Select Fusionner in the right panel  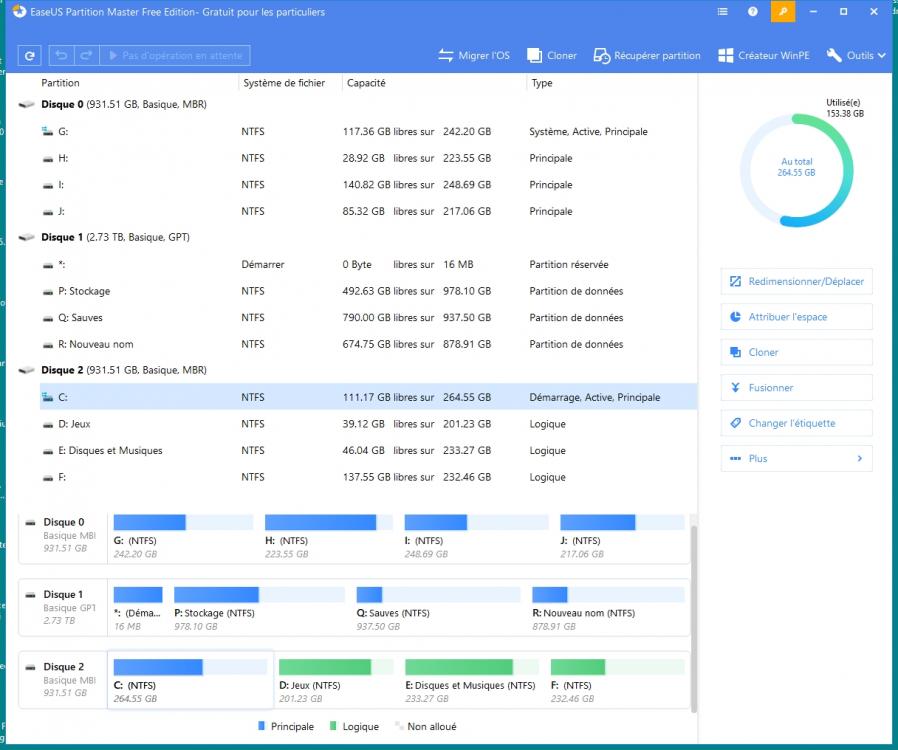point(796,388)
